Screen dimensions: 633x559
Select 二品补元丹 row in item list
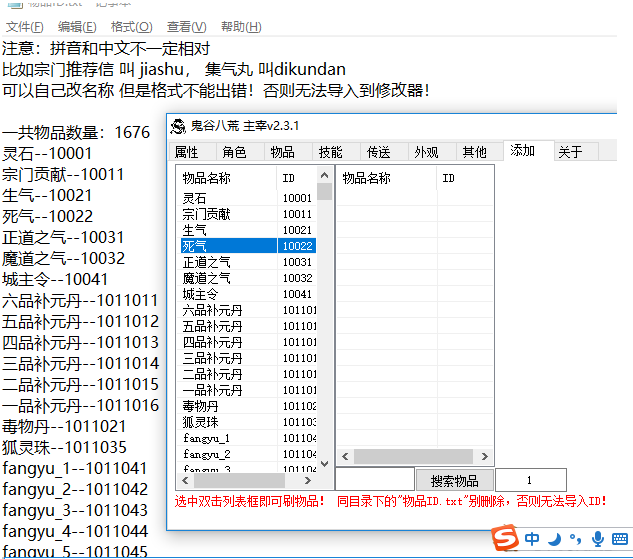point(247,374)
